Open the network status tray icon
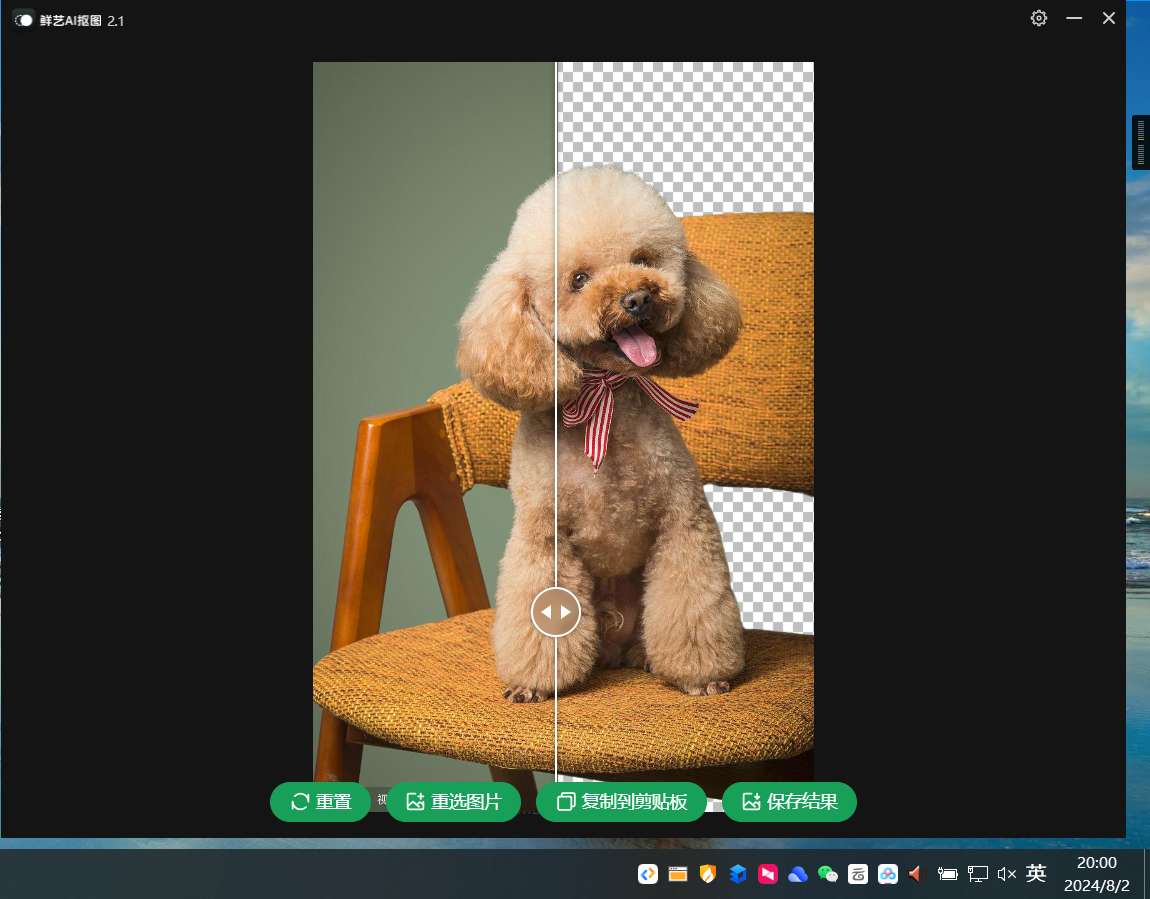This screenshot has height=899, width=1150. point(977,874)
